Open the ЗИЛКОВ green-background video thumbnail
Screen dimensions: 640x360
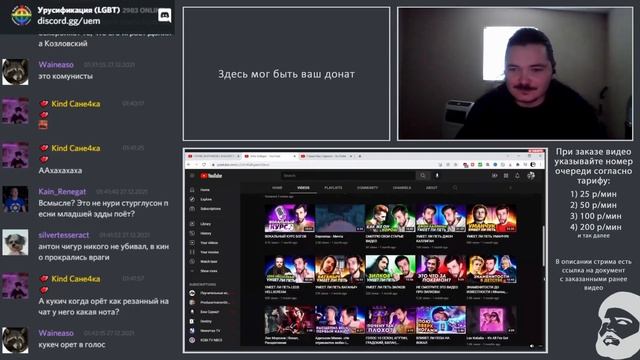(390, 269)
